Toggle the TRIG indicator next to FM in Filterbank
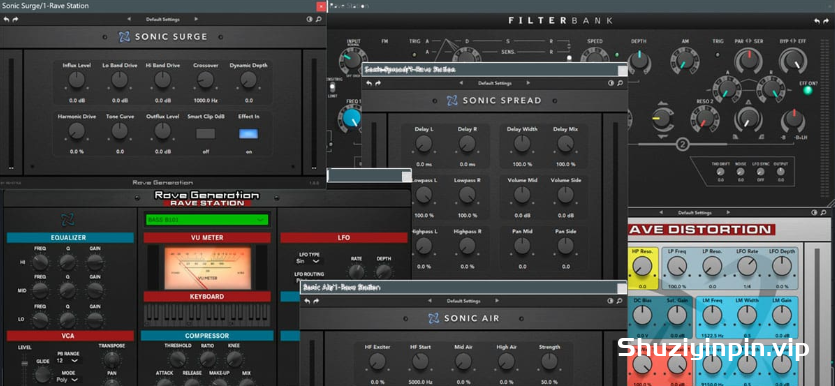 414,54
